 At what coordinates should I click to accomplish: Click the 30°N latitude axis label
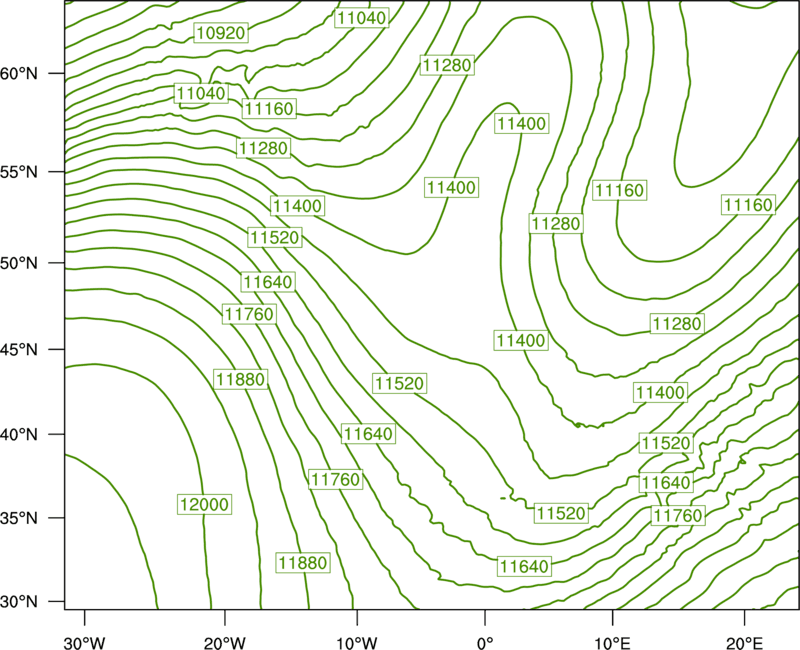(19, 602)
